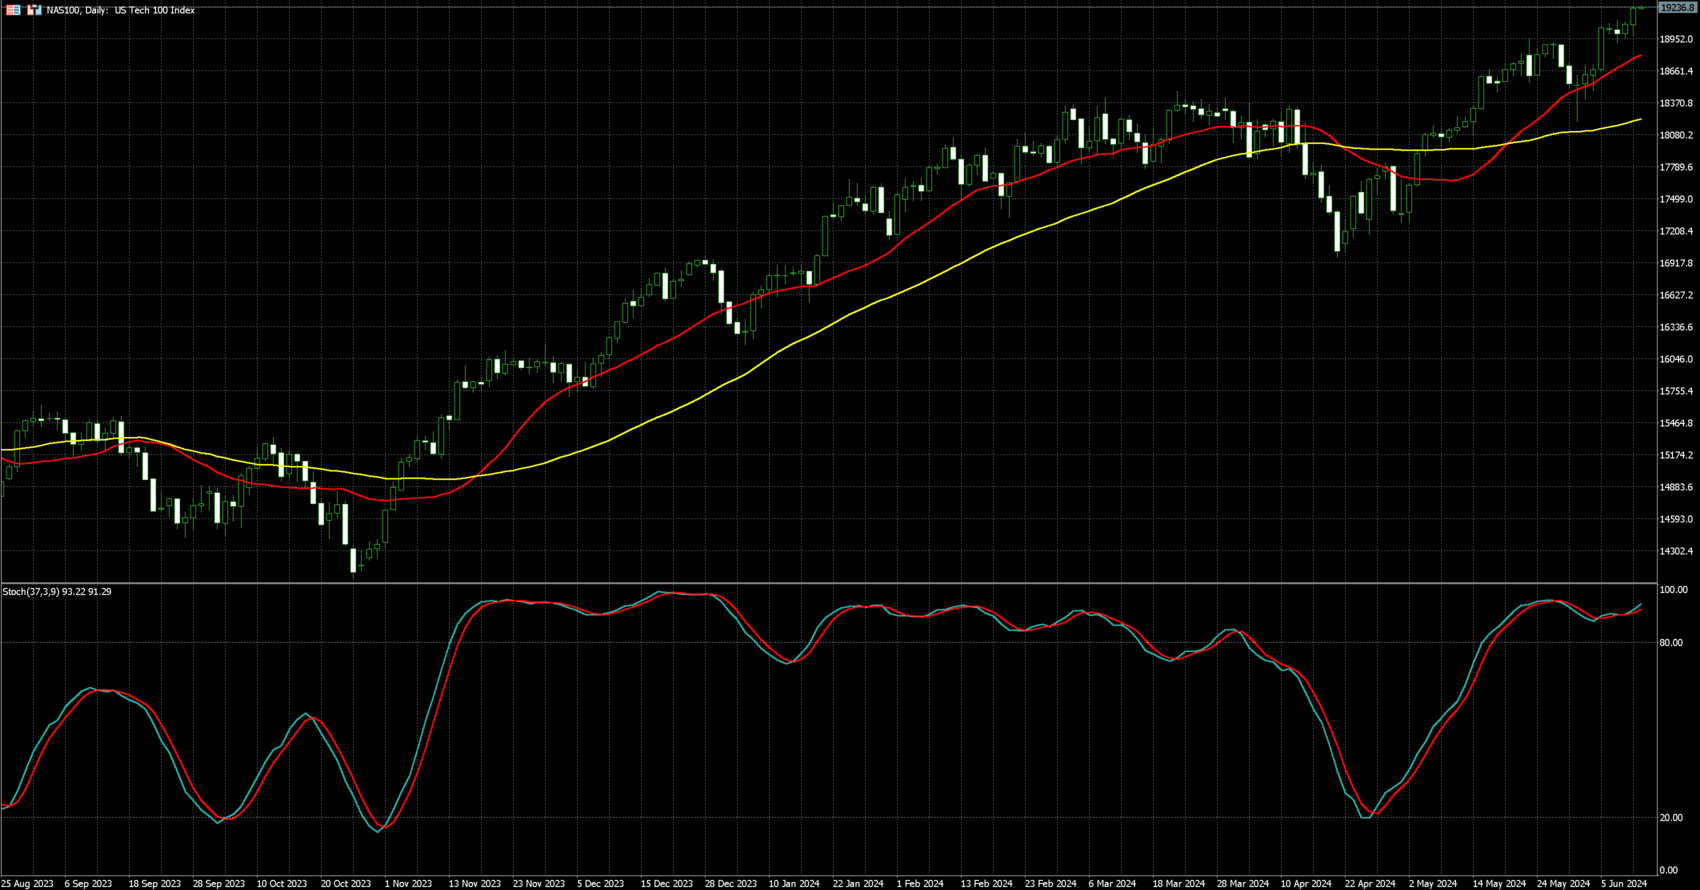Click the 28 Mar 2024 date label

pos(1242,884)
